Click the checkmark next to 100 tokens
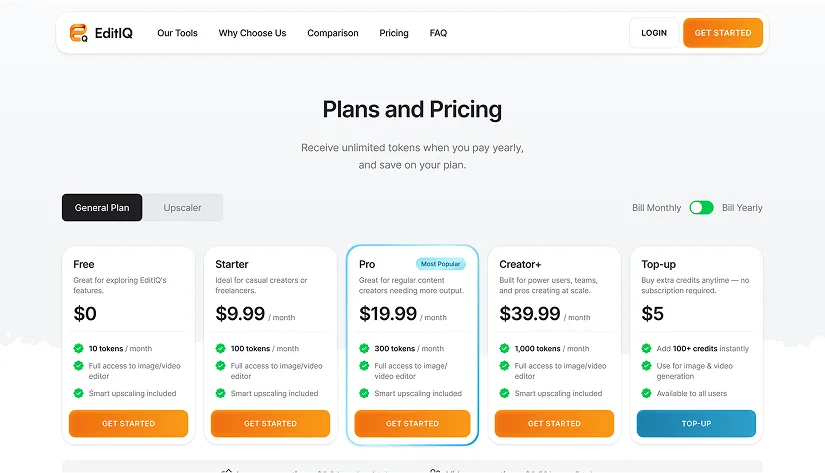 tap(221, 349)
